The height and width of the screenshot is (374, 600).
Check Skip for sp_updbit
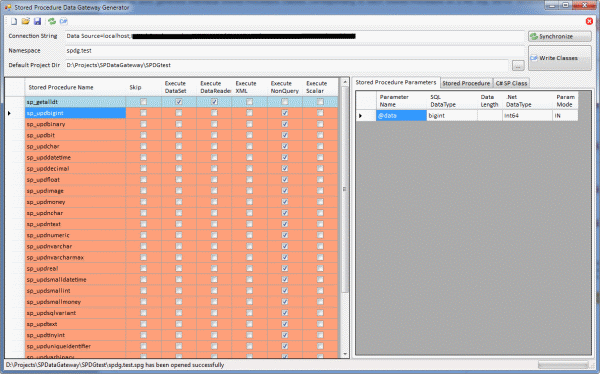143,135
